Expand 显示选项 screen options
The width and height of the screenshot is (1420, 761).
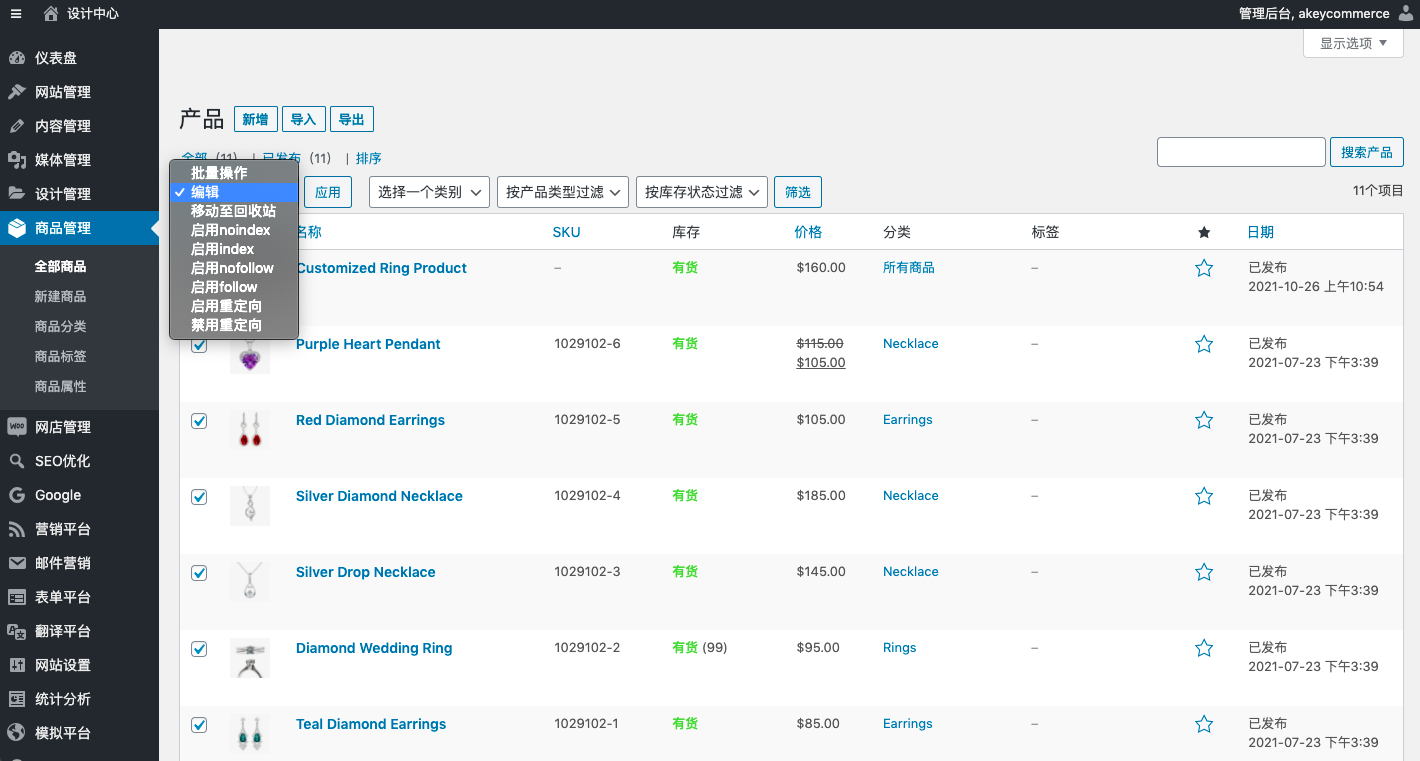pyautogui.click(x=1353, y=43)
